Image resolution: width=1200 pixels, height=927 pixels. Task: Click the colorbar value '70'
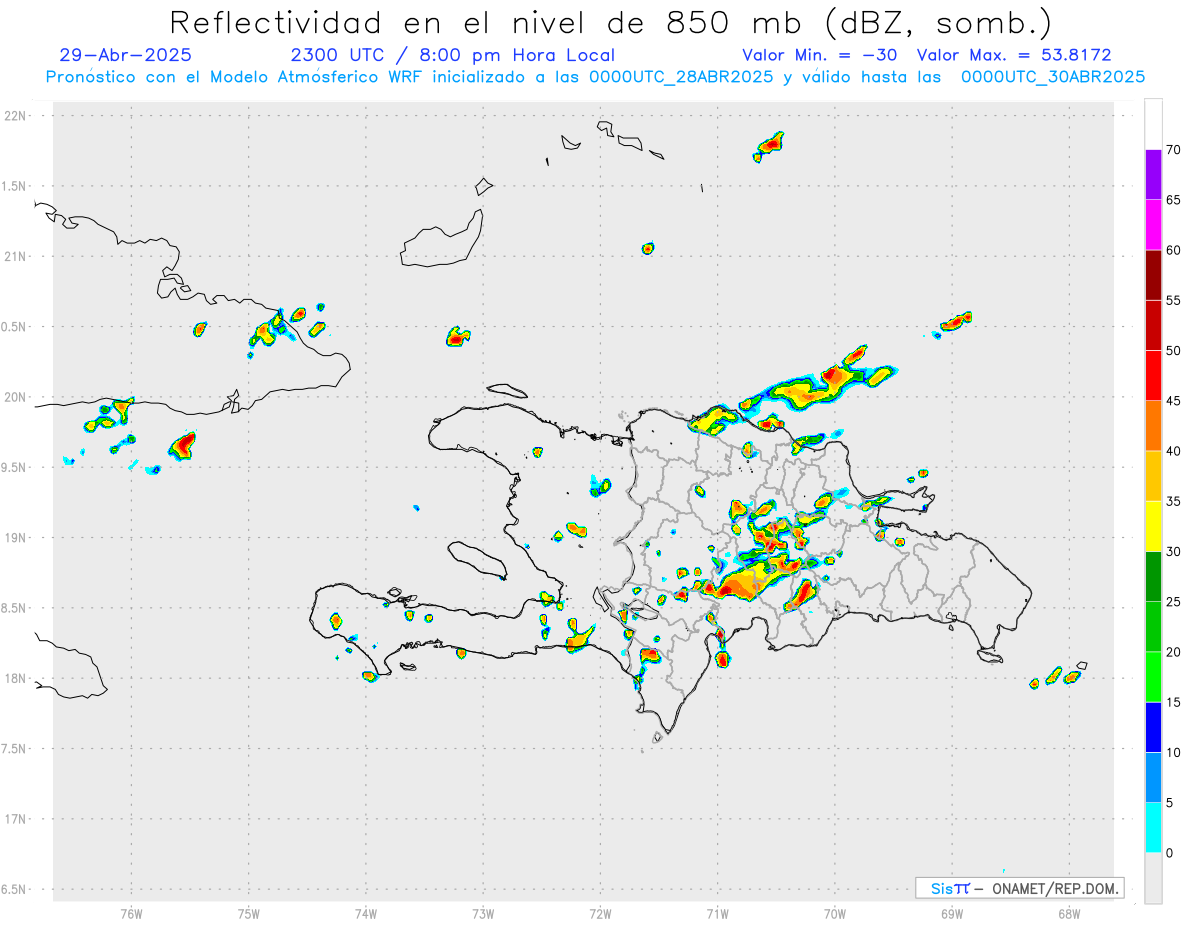pos(1173,150)
